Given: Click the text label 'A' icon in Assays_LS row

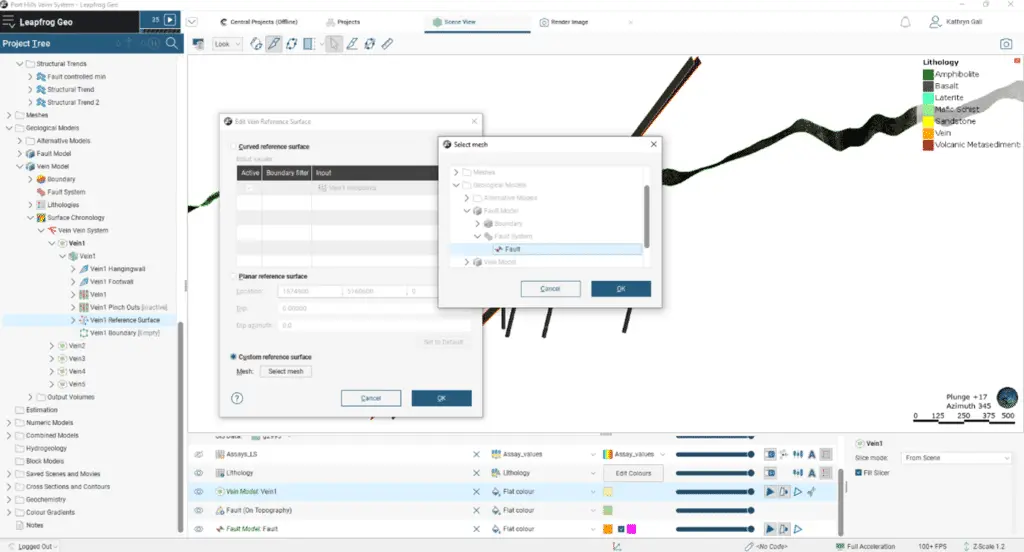Looking at the screenshot, I should pyautogui.click(x=812, y=454).
